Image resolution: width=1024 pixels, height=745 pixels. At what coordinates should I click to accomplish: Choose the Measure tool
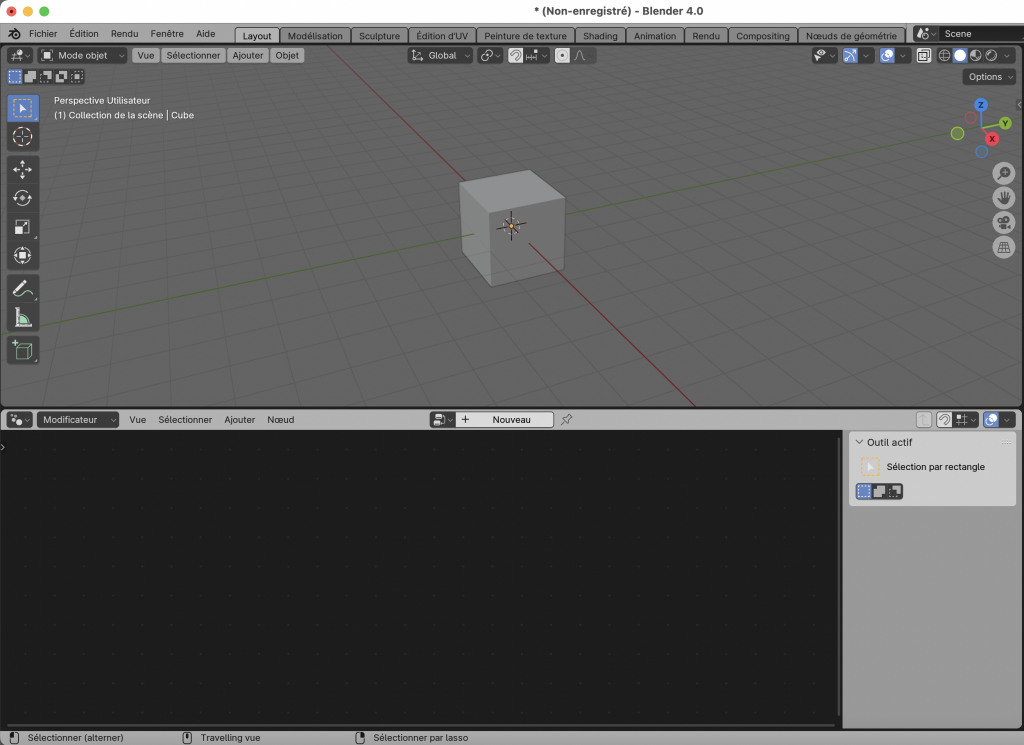tap(23, 318)
